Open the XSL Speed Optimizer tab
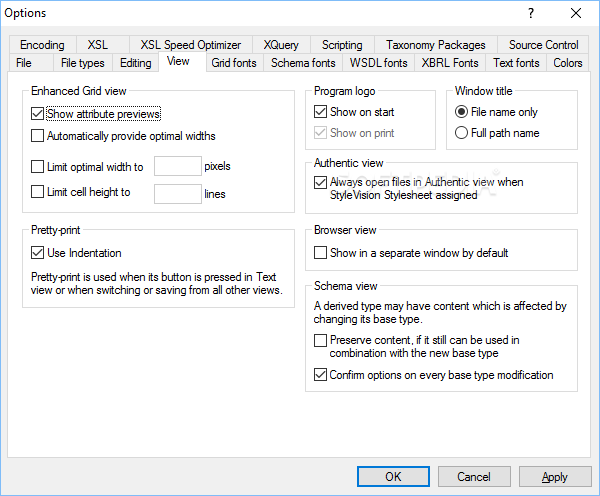The image size is (600, 496). [191, 45]
